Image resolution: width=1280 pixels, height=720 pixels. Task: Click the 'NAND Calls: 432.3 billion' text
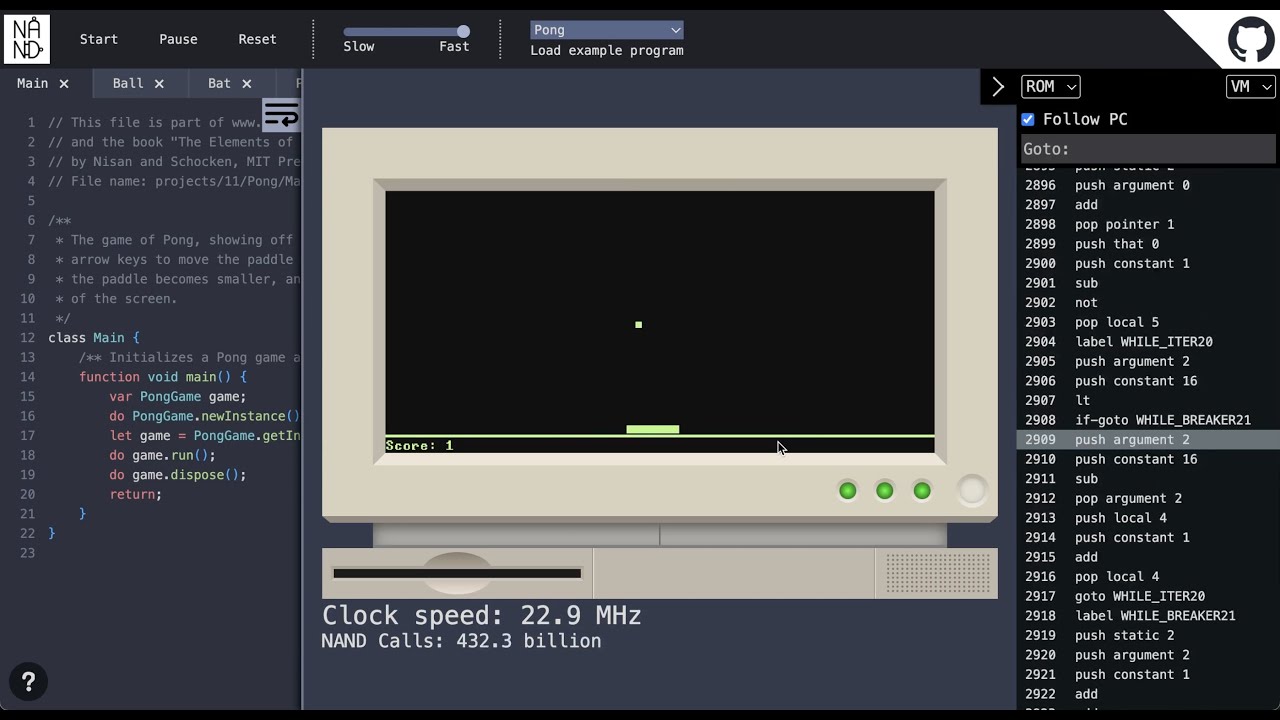(x=461, y=641)
